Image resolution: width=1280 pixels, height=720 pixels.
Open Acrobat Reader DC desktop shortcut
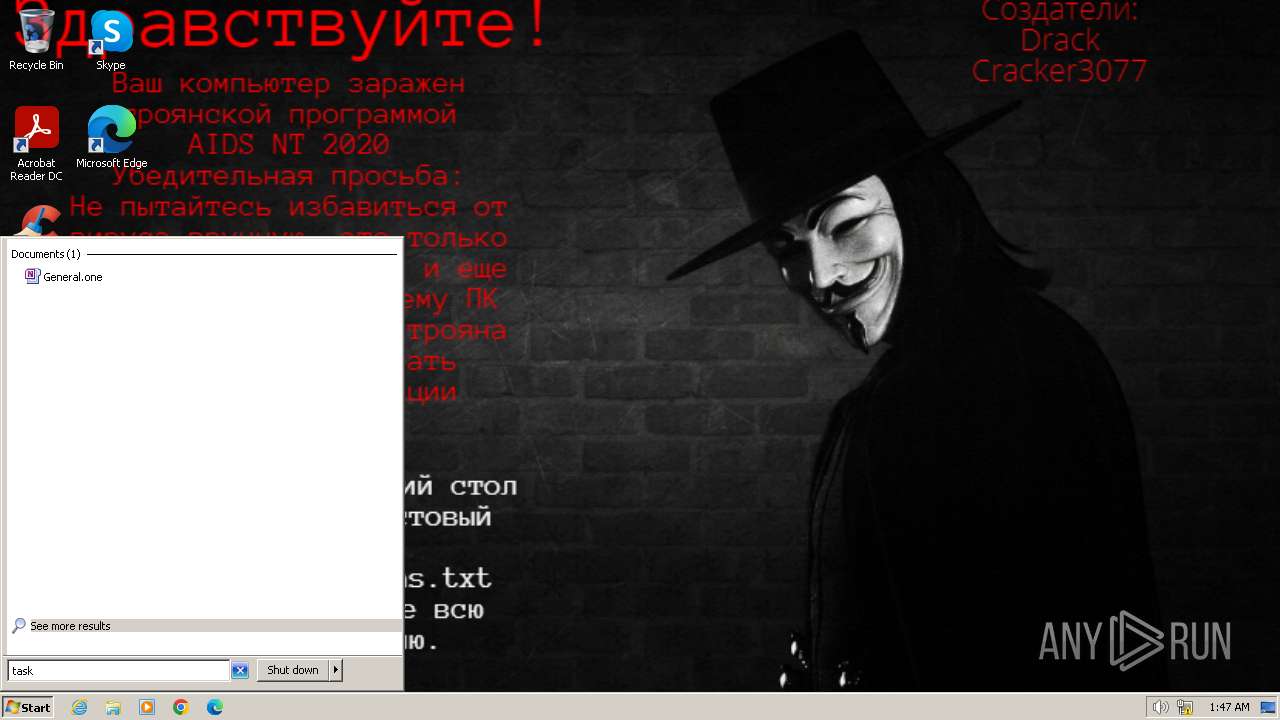point(36,144)
